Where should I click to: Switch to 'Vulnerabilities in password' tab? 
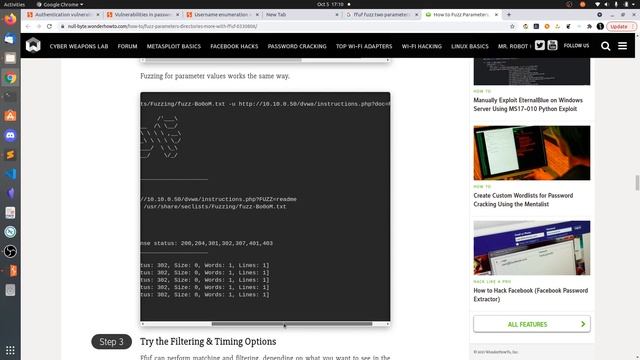point(142,14)
